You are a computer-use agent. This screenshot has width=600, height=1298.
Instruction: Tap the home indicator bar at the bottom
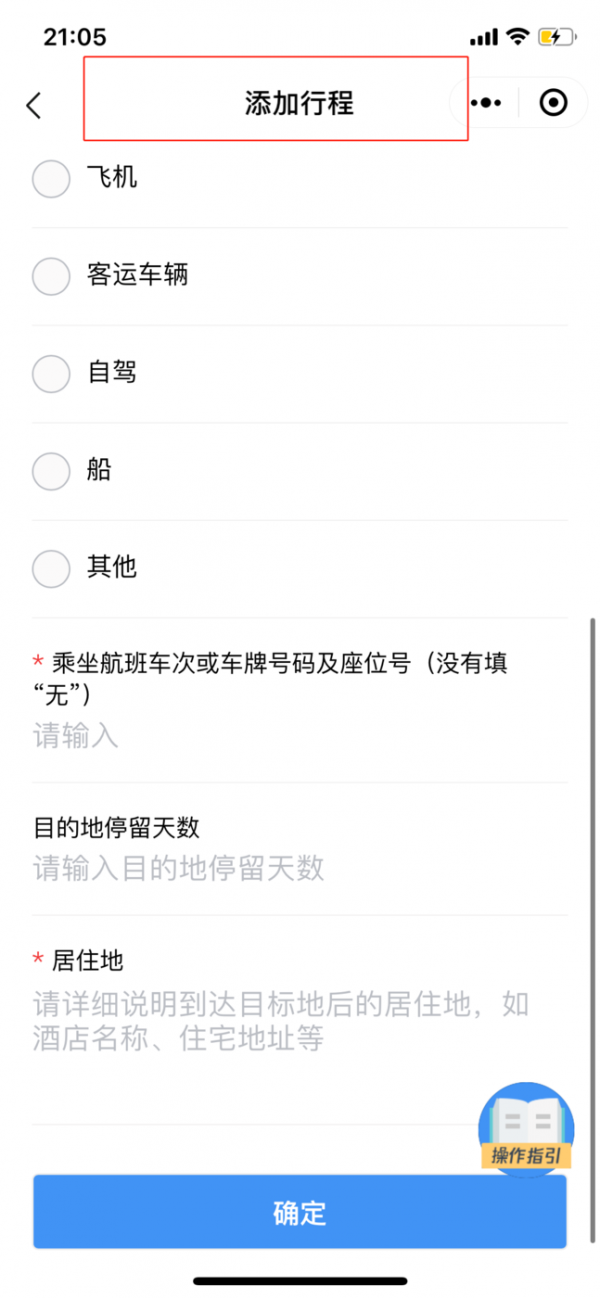pyautogui.click(x=299, y=1280)
